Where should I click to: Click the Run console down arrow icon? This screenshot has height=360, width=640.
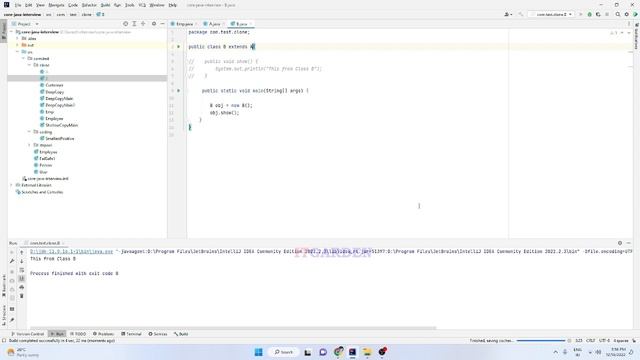click(x=22, y=261)
